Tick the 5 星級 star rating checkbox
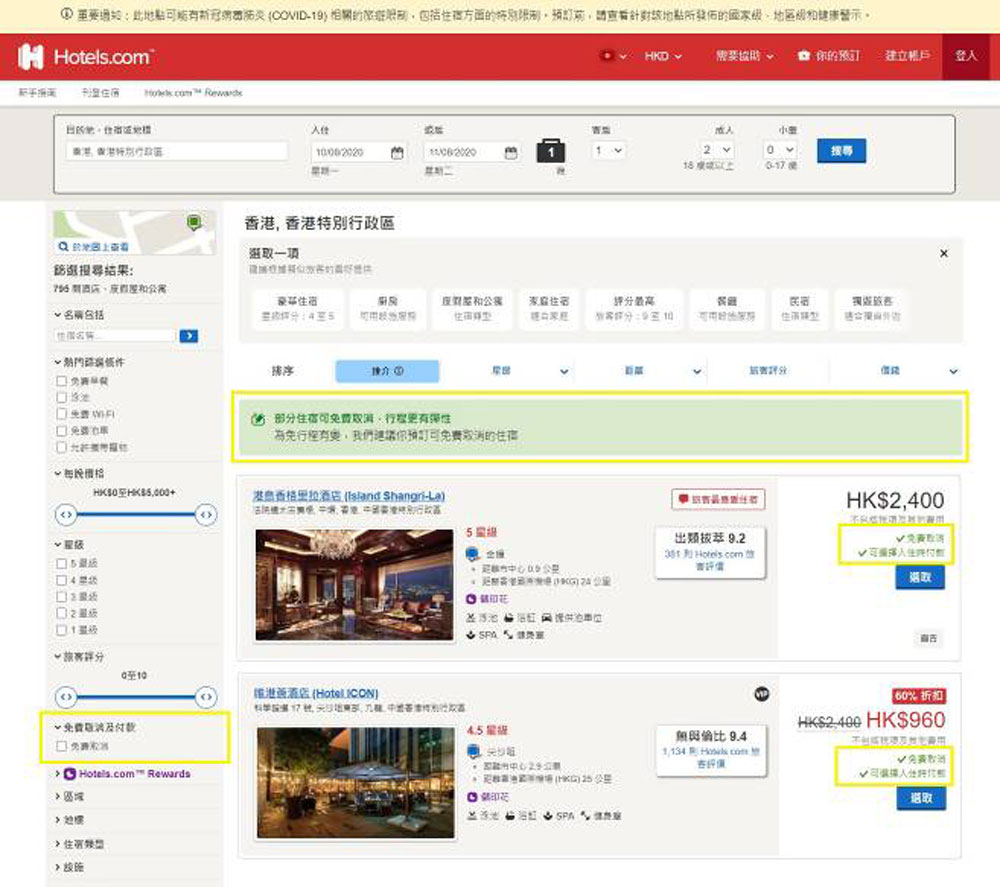Viewport: 1000px width, 887px height. pyautogui.click(x=63, y=563)
